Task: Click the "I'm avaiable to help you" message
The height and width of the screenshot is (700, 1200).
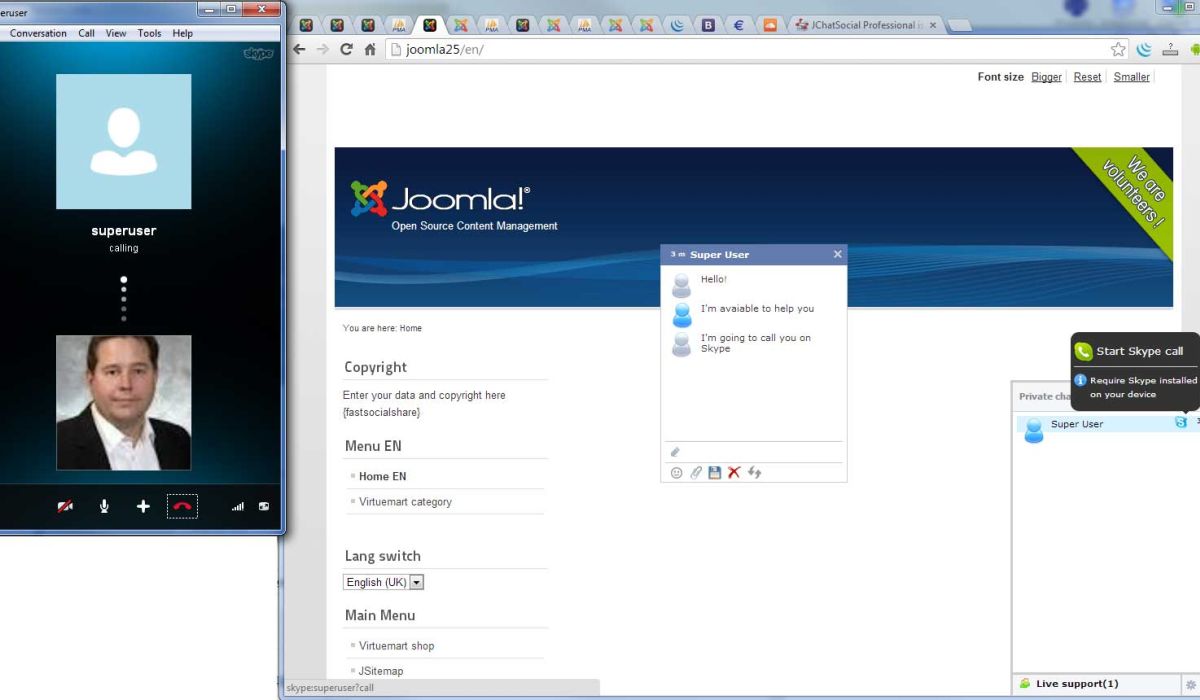Action: 757,308
